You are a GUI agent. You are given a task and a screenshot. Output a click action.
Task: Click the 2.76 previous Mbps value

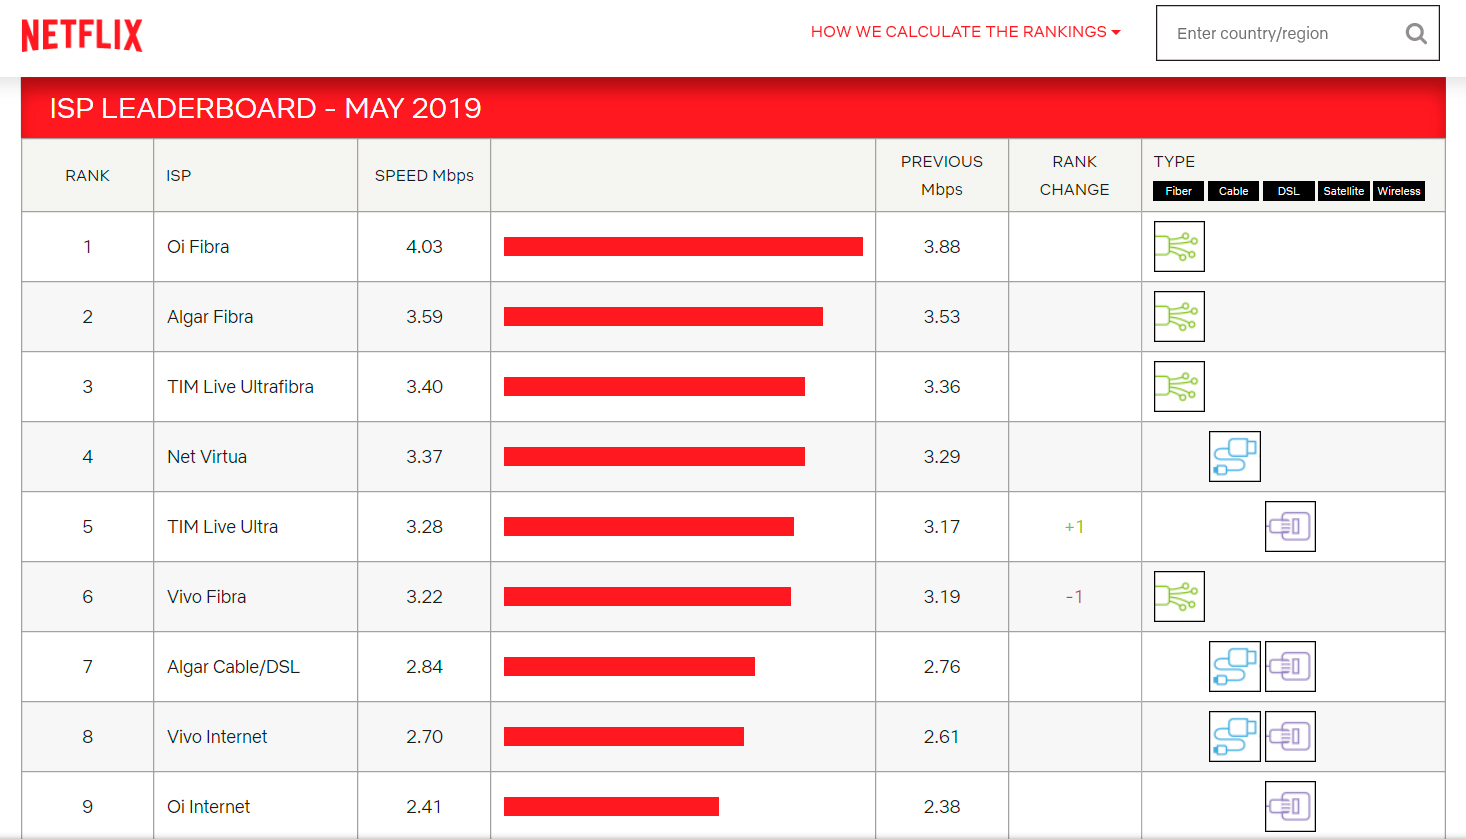tap(942, 666)
